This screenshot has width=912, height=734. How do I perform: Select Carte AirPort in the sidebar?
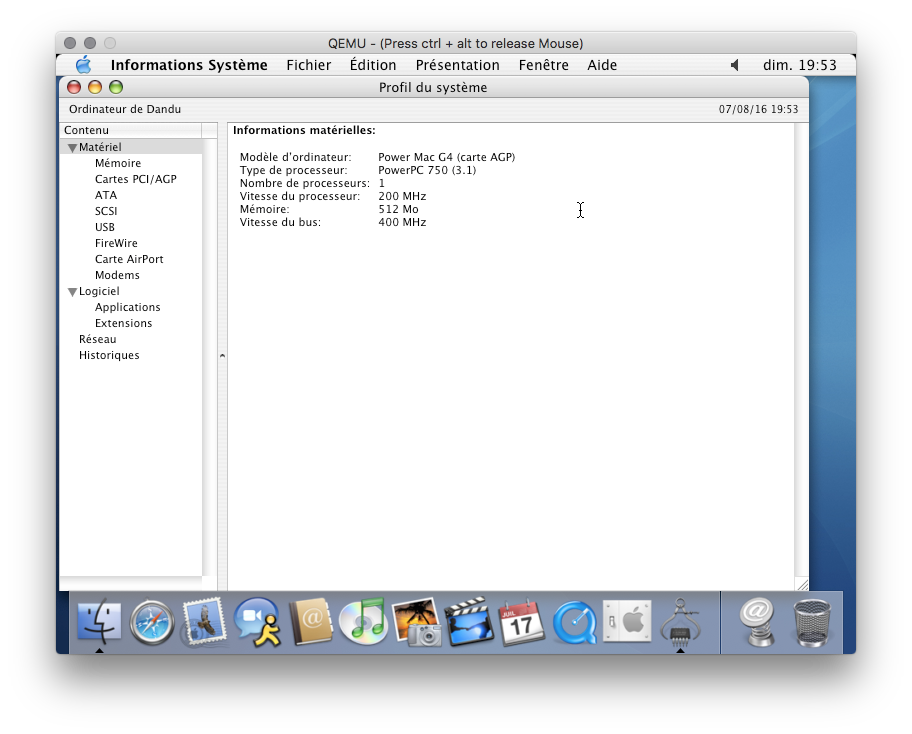pyautogui.click(x=129, y=259)
